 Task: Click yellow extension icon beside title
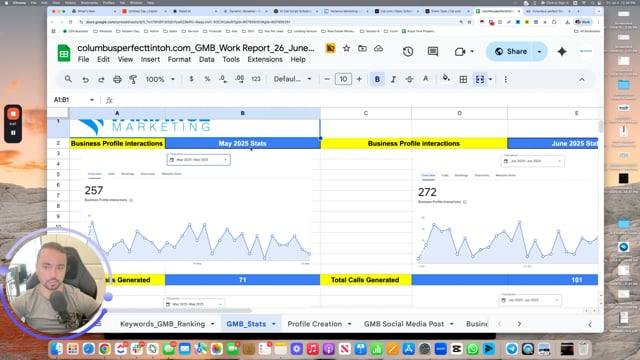click(x=330, y=49)
